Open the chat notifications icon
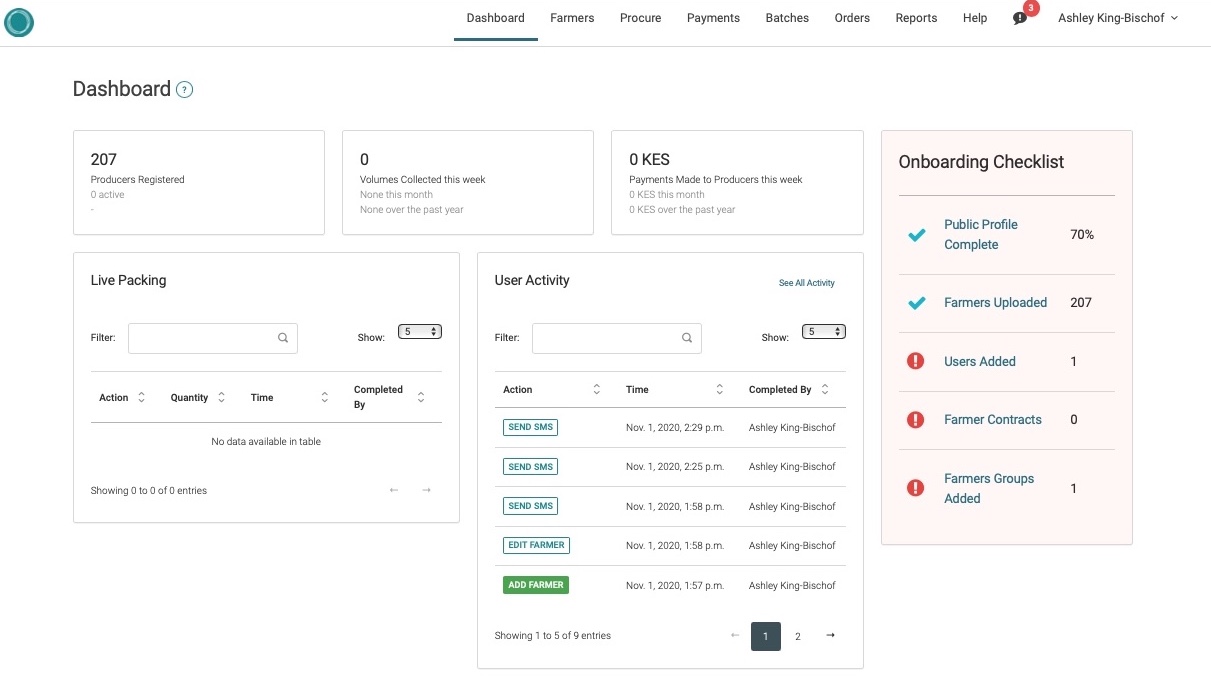This screenshot has height=694, width=1211. point(1019,19)
